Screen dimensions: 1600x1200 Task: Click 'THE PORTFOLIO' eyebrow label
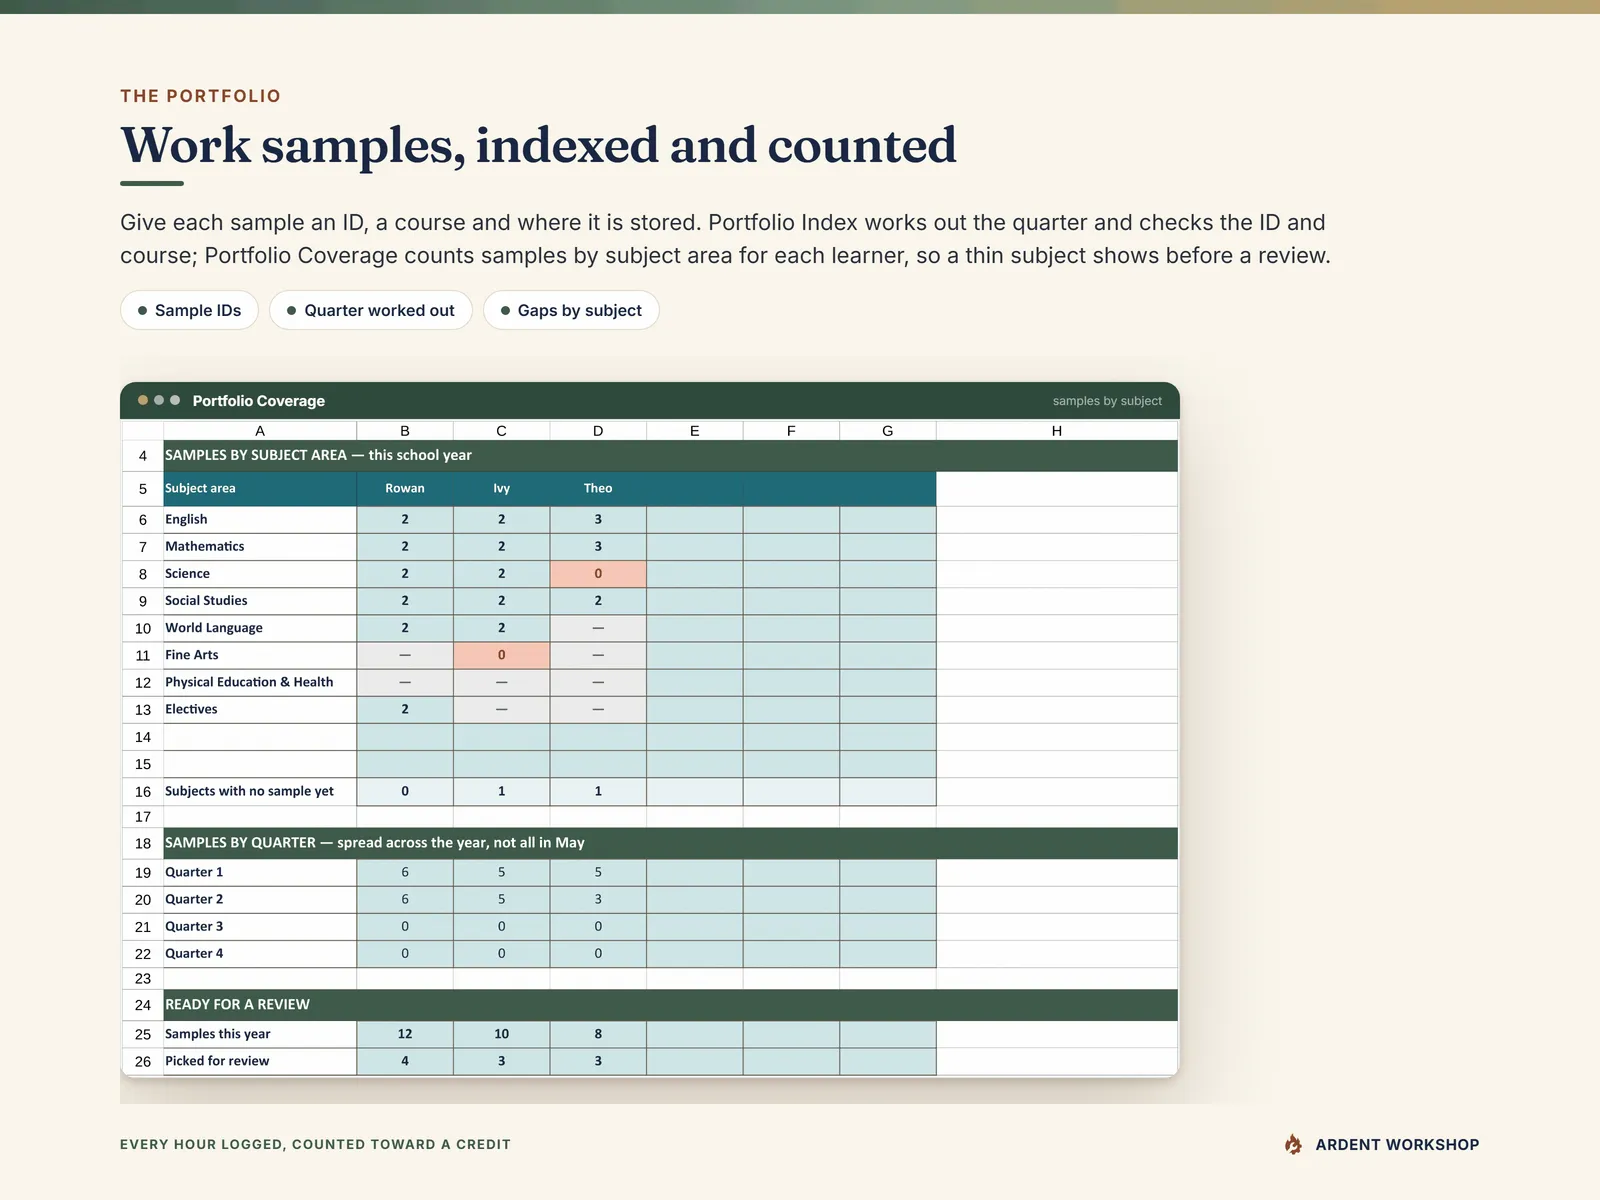(201, 96)
